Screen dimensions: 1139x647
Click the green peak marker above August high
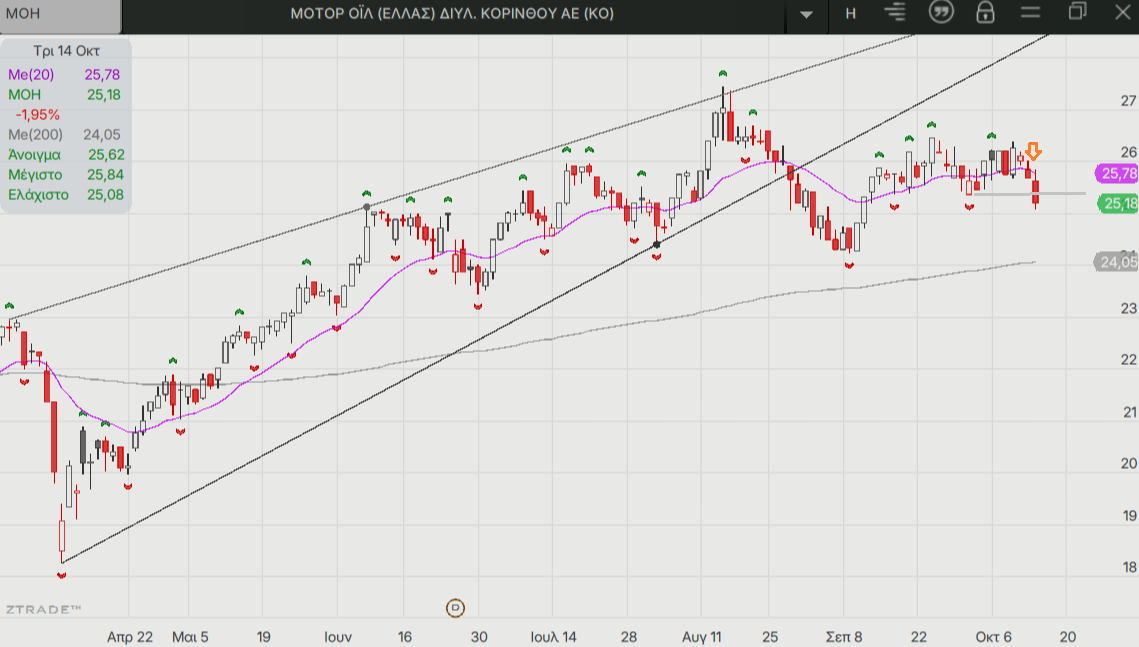[723, 75]
